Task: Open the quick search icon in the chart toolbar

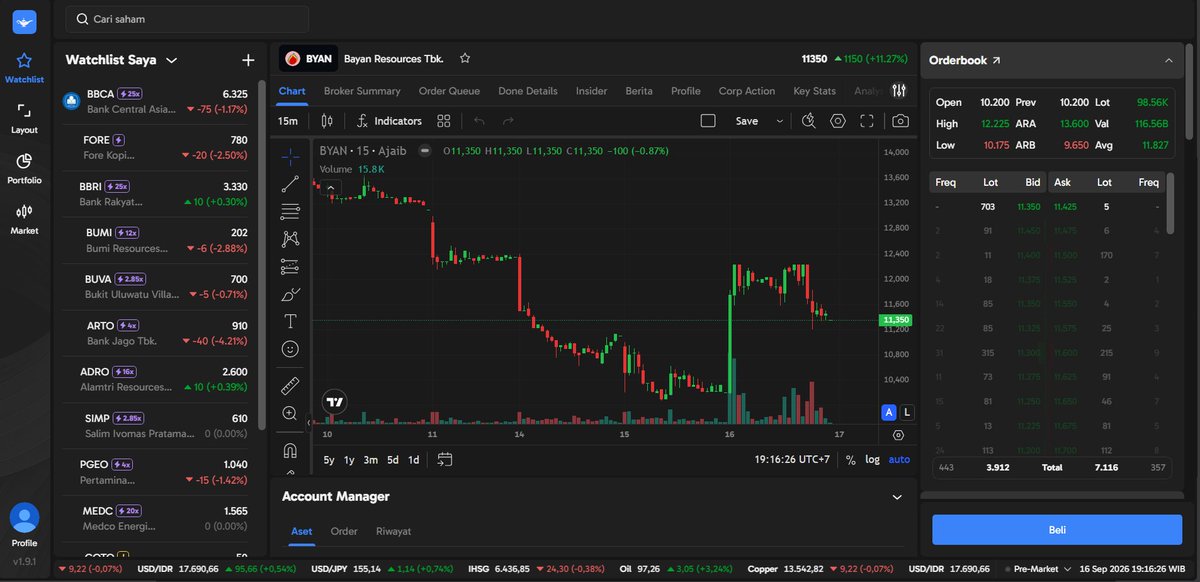Action: pyautogui.click(x=809, y=121)
